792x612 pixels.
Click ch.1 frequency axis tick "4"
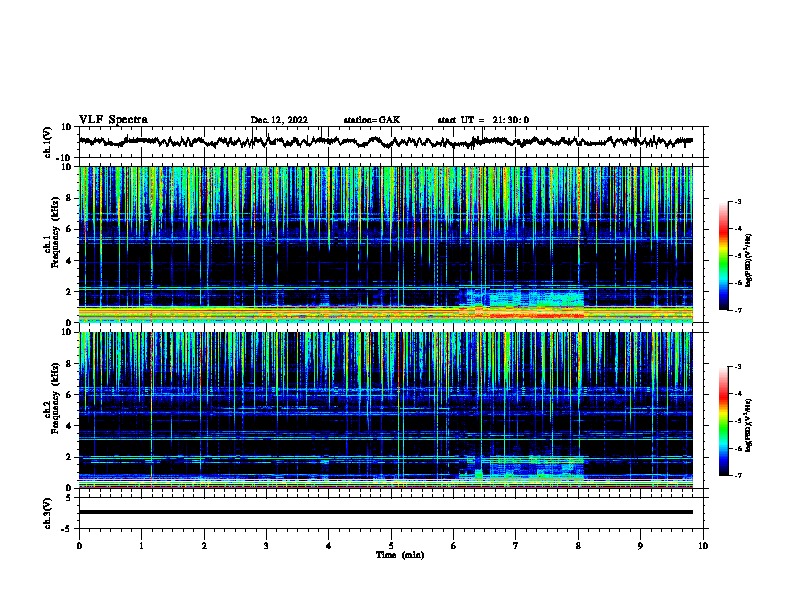point(69,261)
